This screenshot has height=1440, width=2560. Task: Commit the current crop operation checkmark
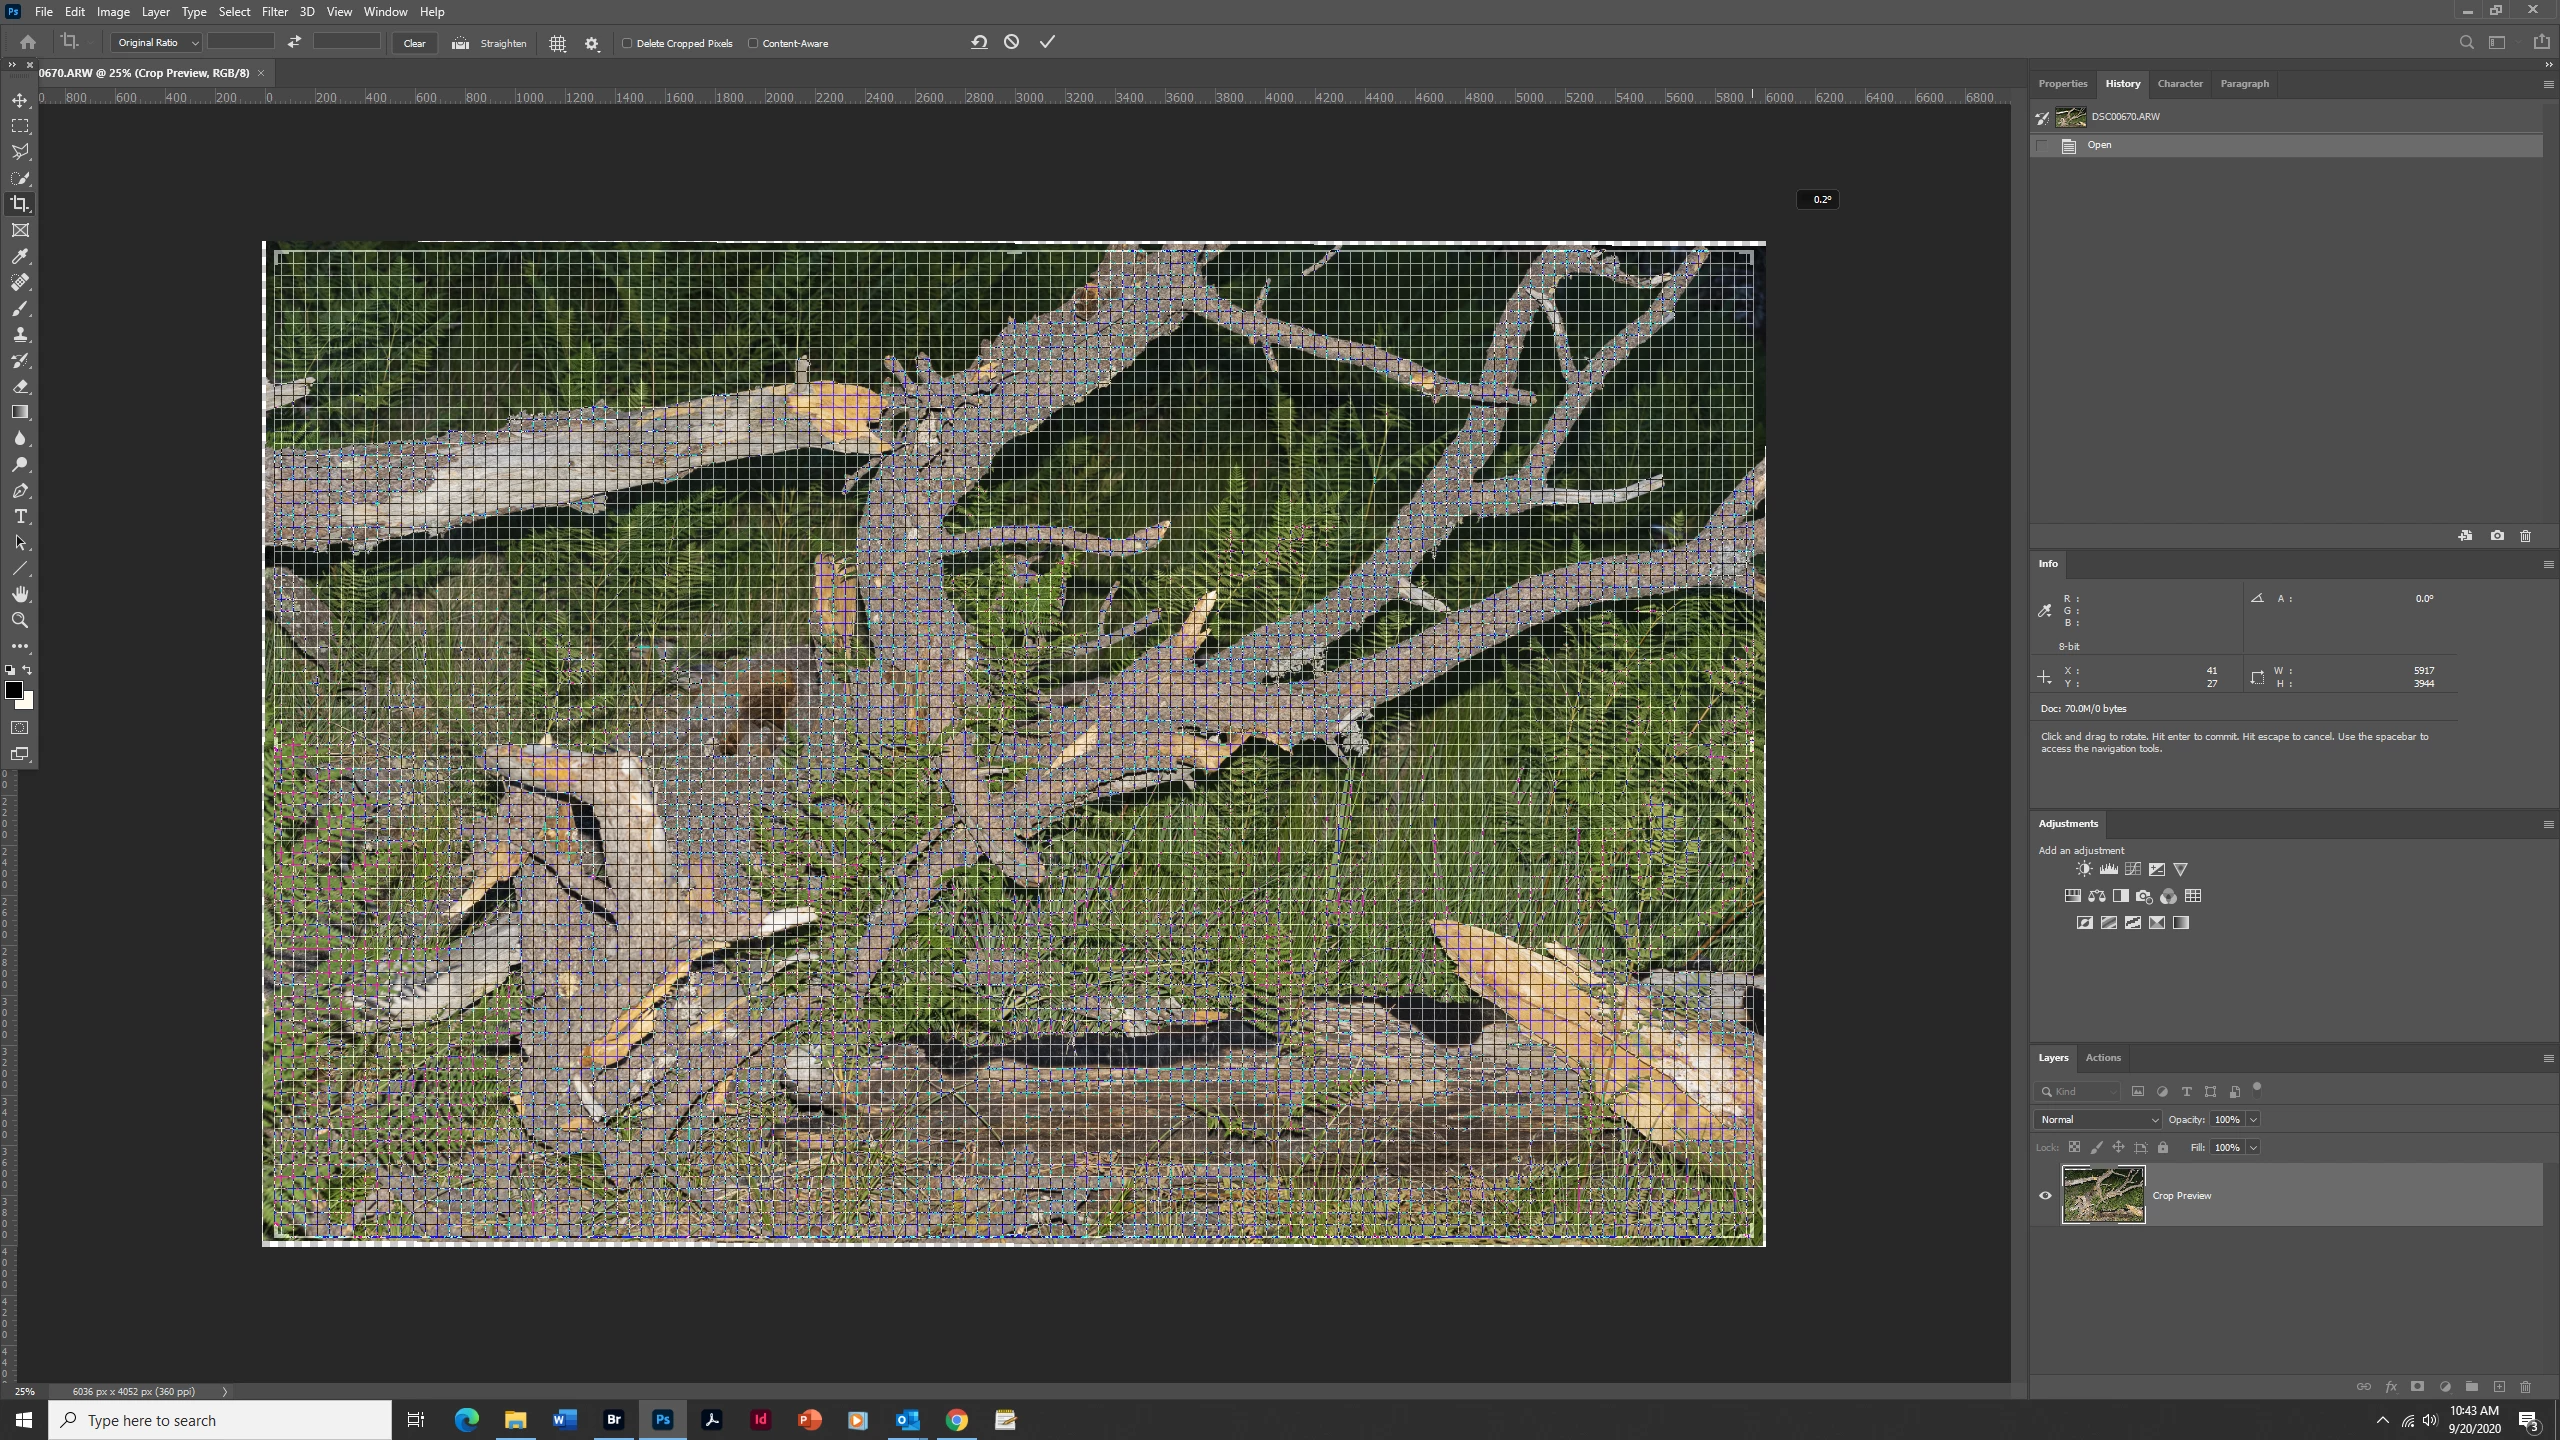(1047, 42)
